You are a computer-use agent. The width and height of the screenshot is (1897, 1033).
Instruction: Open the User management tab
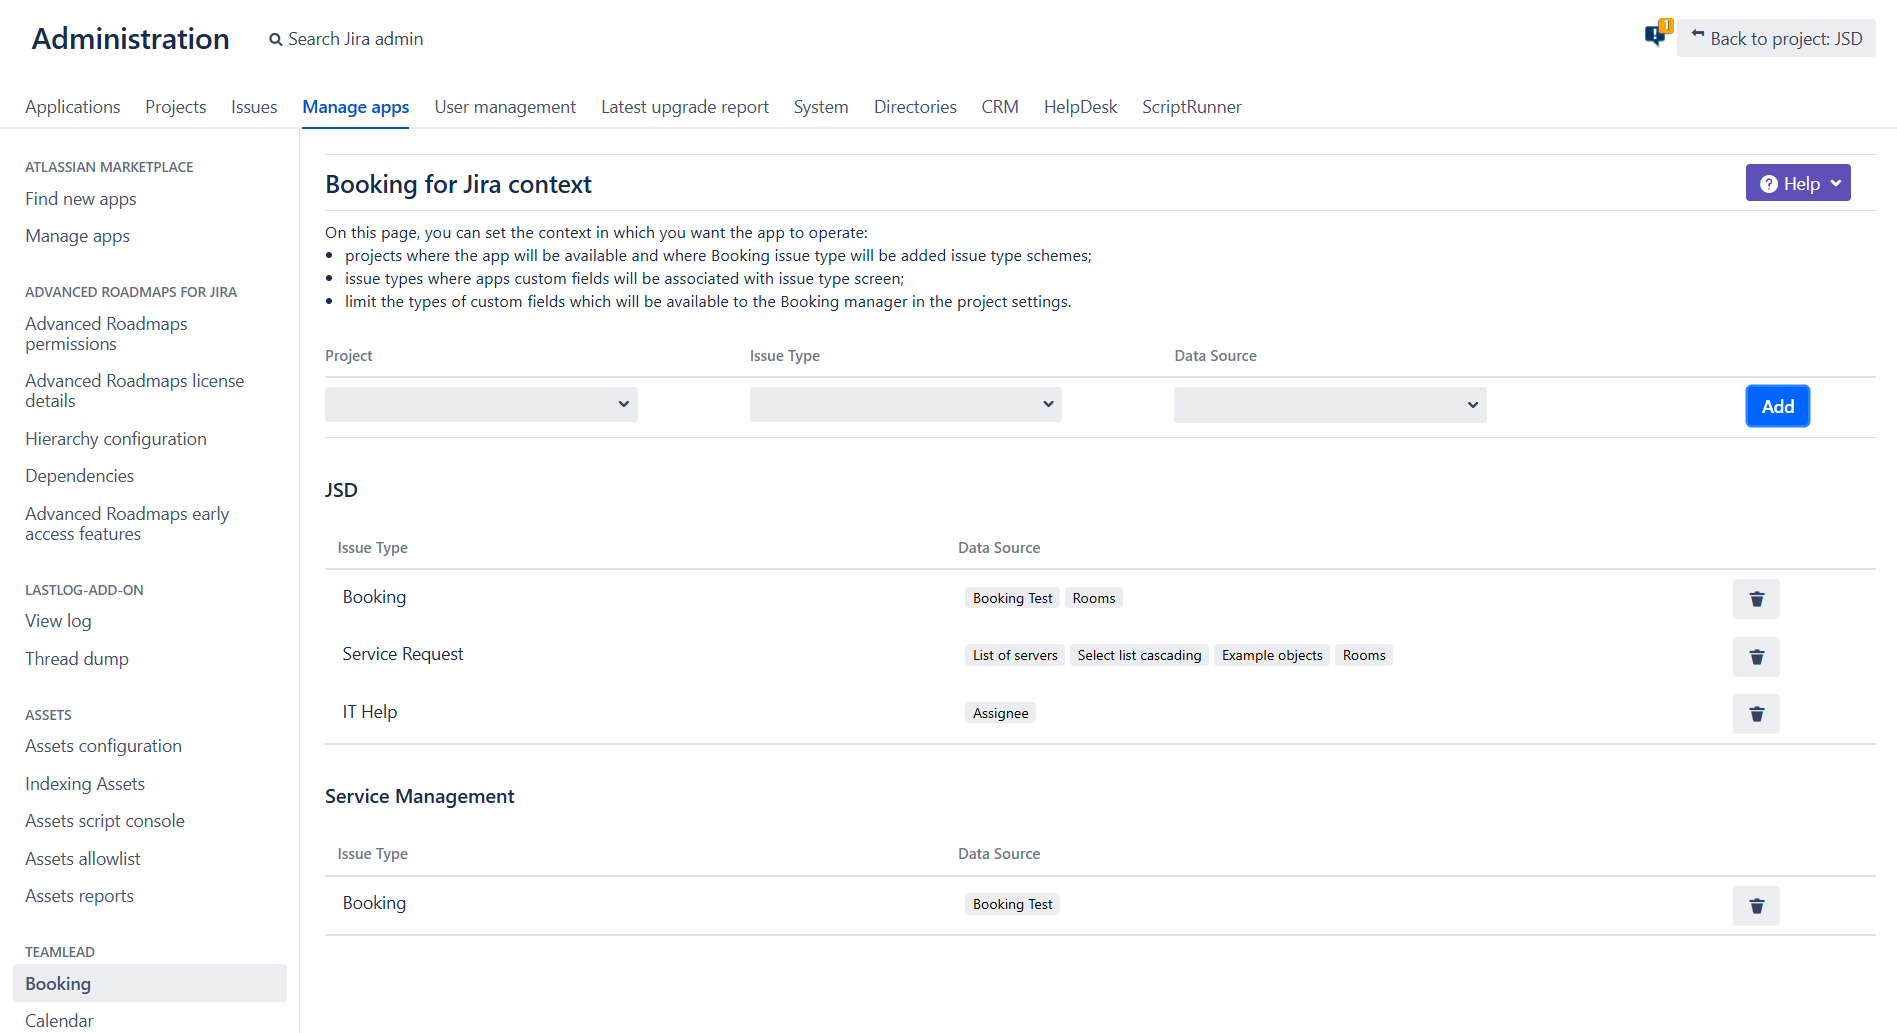click(x=505, y=107)
